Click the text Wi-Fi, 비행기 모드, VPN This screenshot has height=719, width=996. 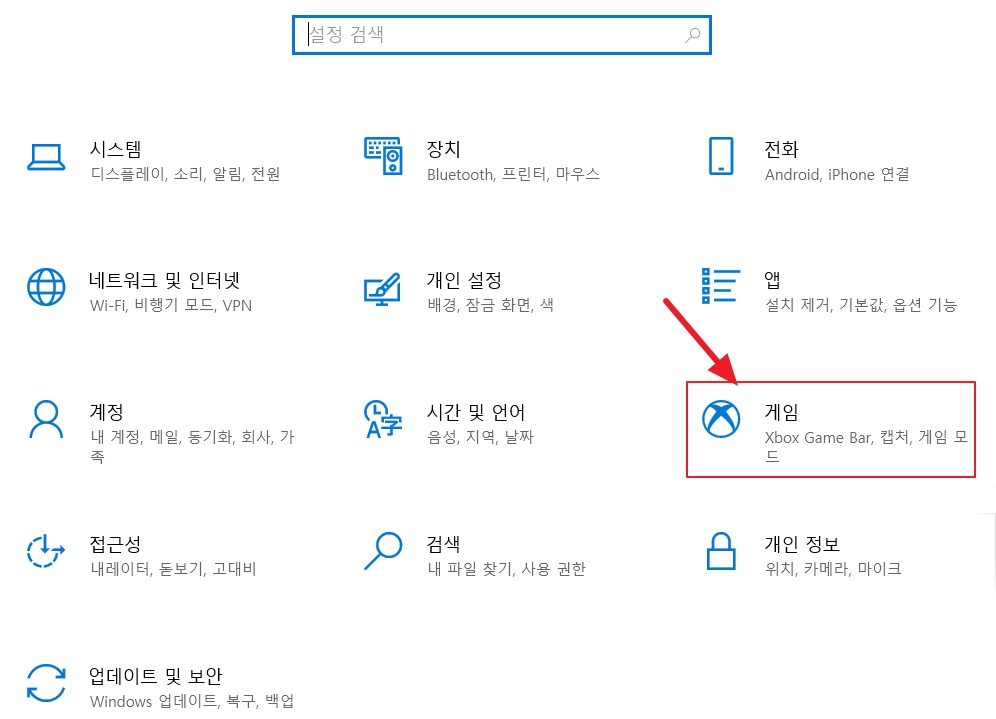pyautogui.click(x=171, y=306)
